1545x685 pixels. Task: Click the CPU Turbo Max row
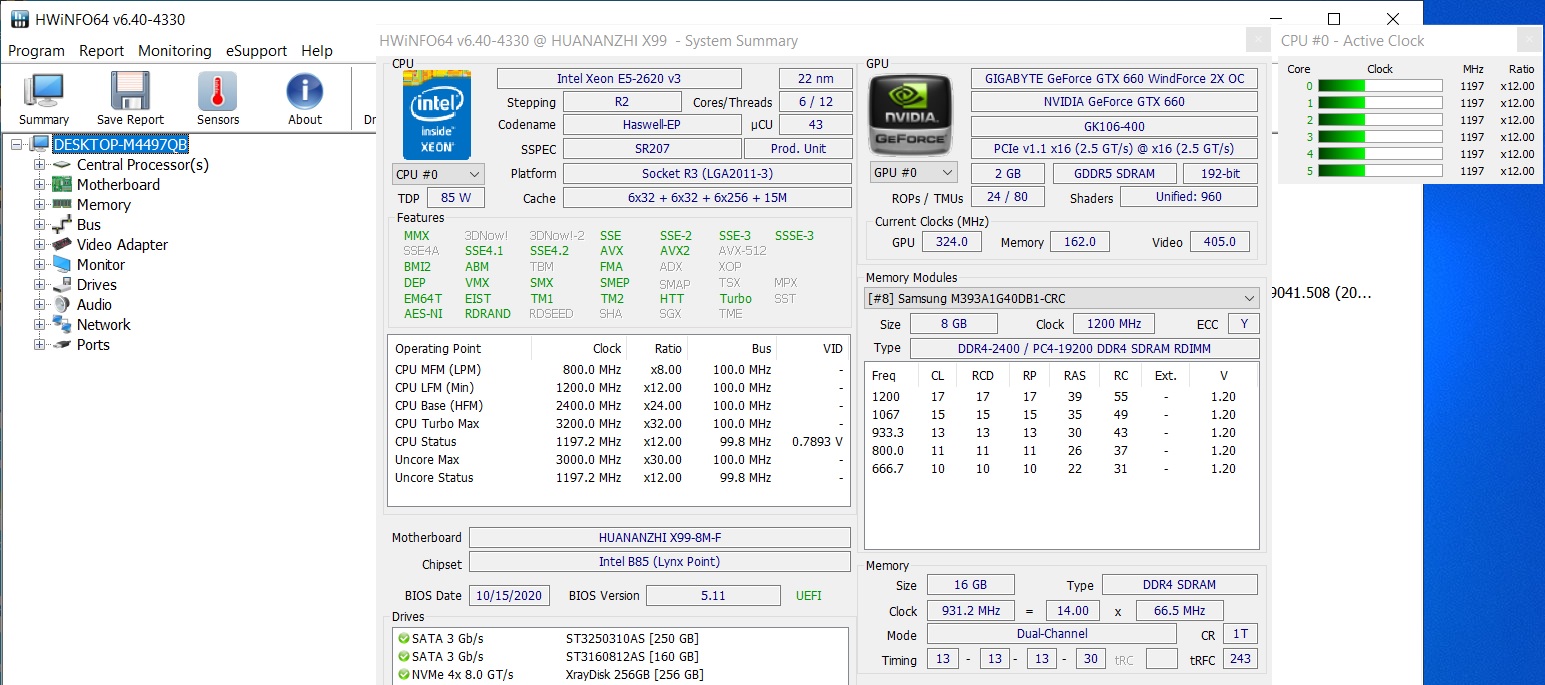click(619, 424)
